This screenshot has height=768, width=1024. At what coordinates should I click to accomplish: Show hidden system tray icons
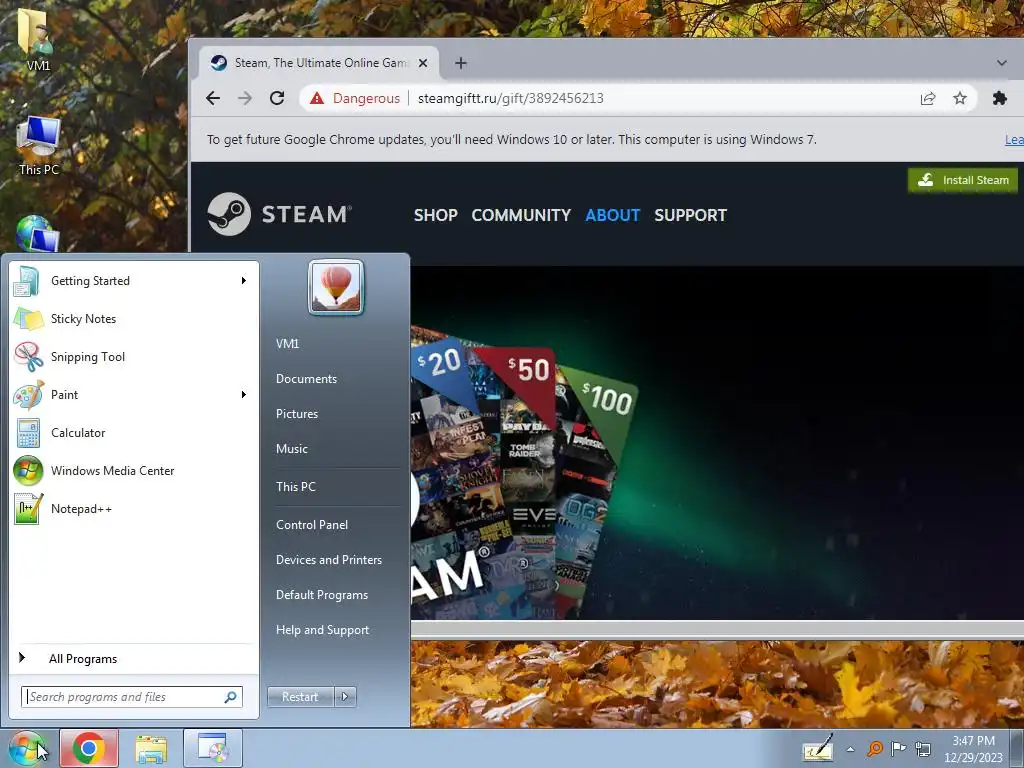tap(850, 749)
